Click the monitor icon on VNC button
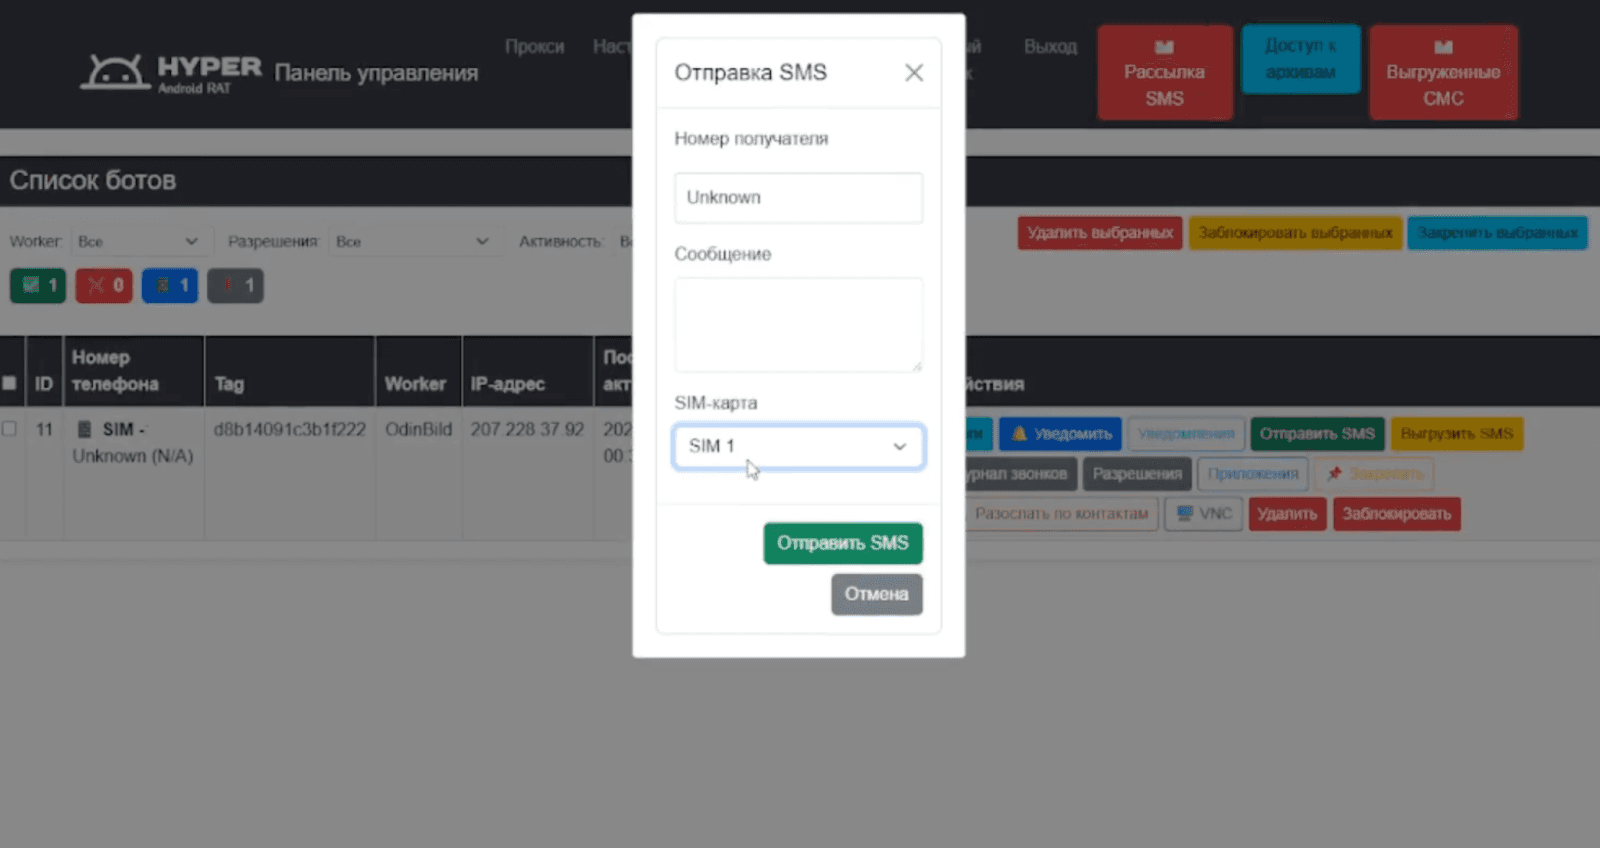1600x848 pixels. coord(1185,514)
